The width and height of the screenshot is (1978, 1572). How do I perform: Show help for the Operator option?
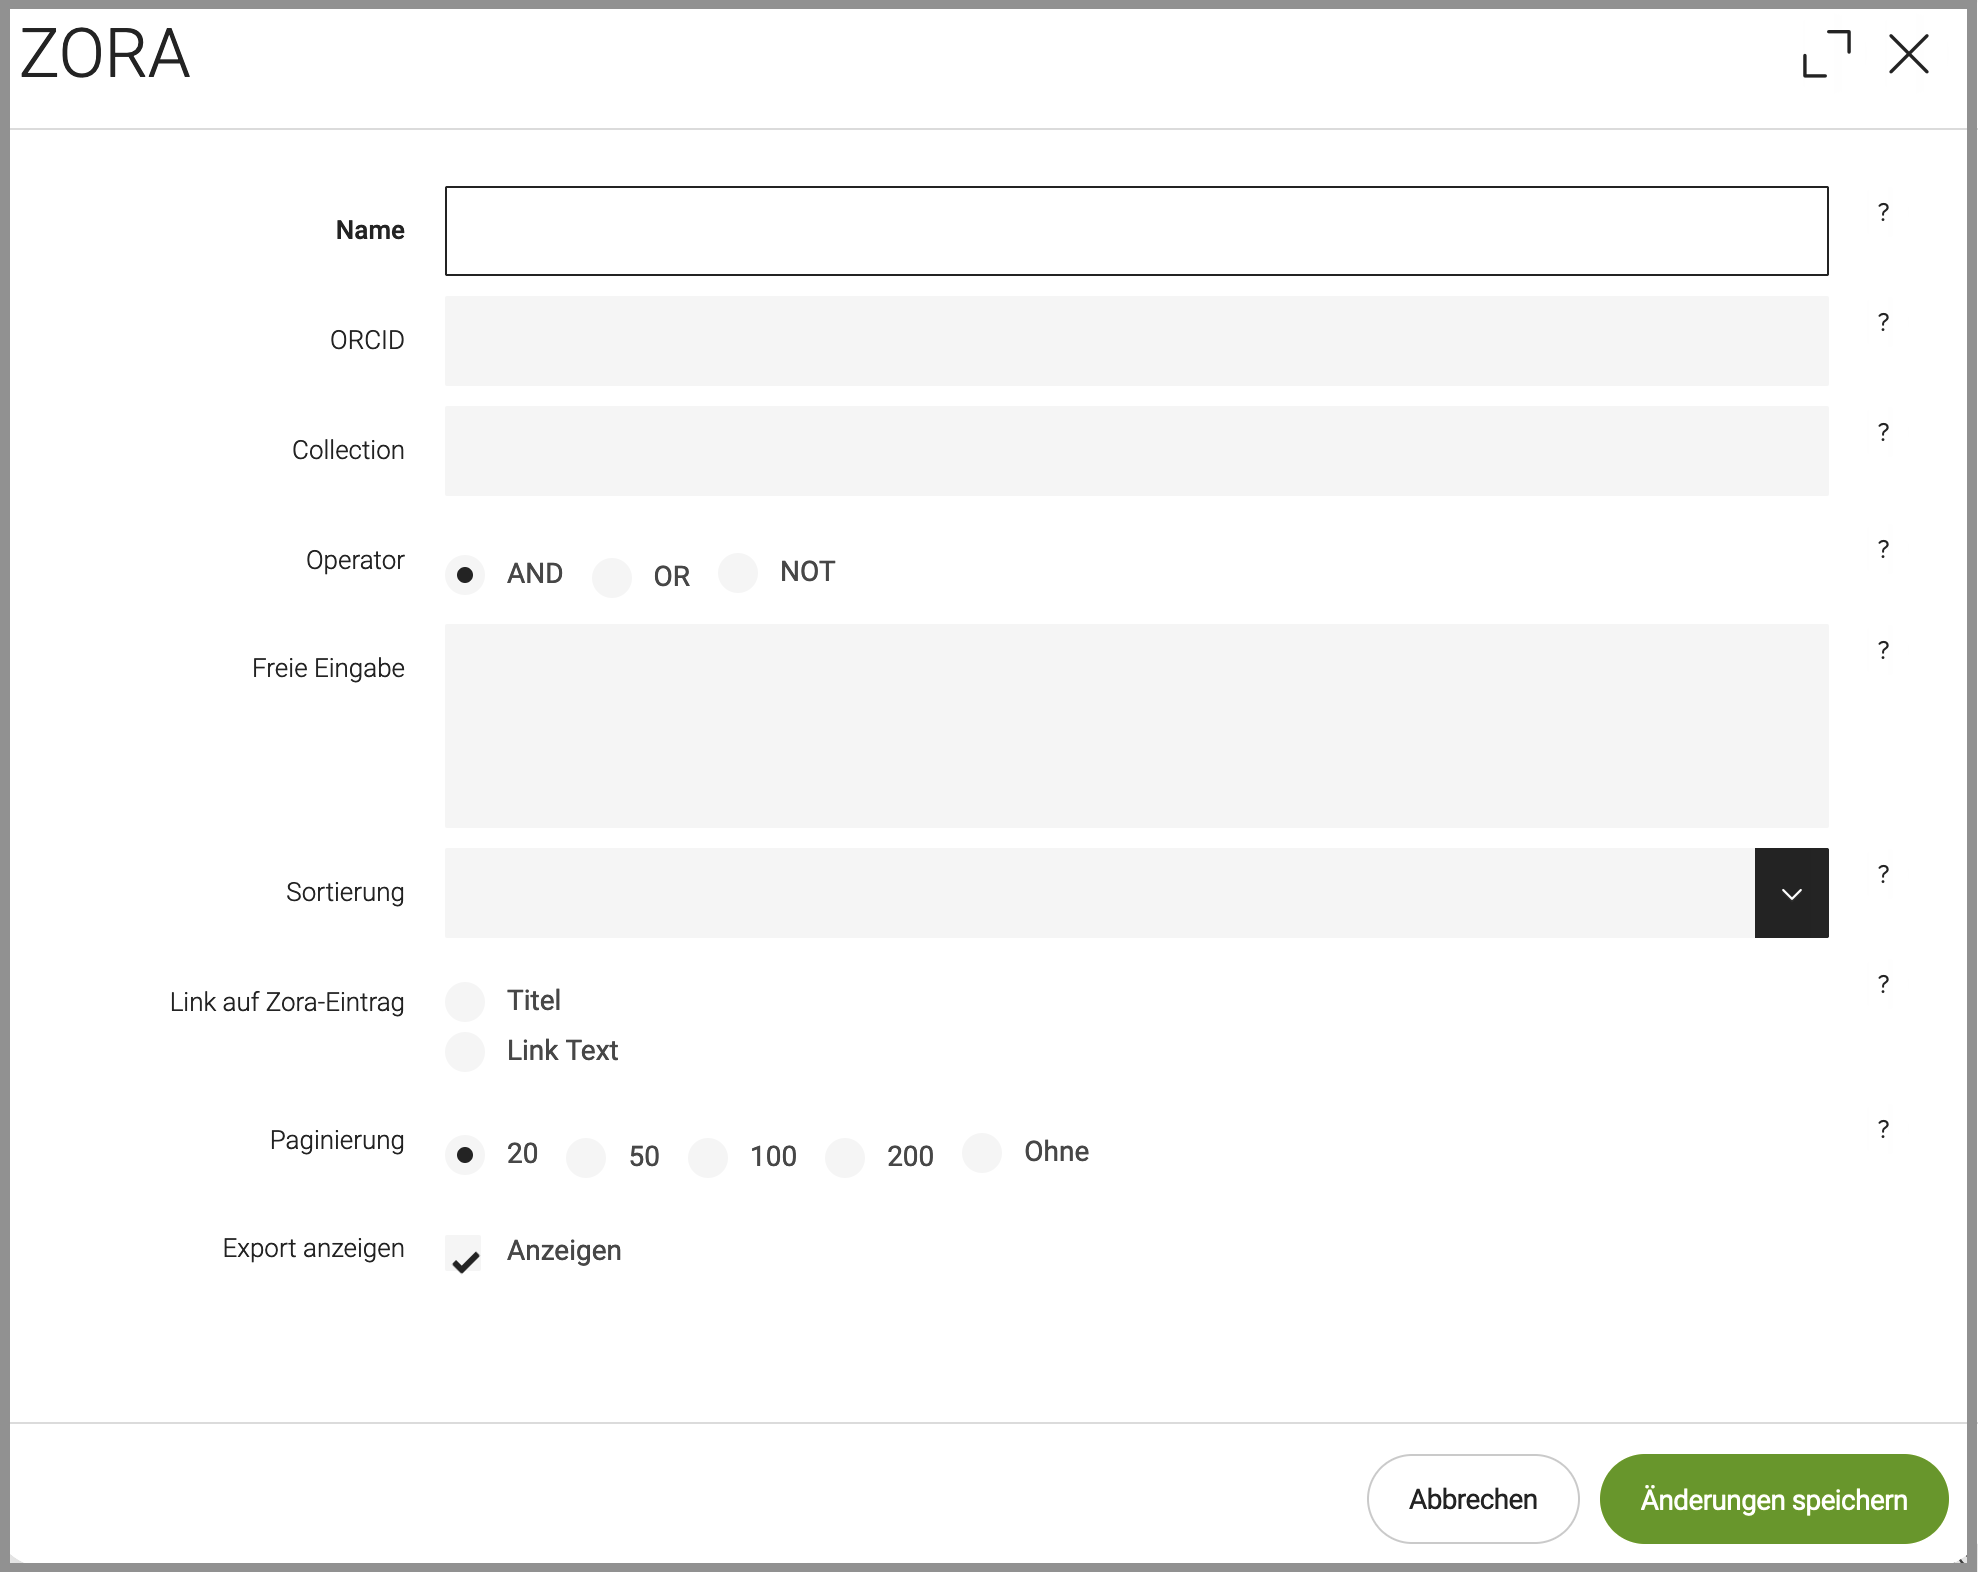pyautogui.click(x=1883, y=549)
